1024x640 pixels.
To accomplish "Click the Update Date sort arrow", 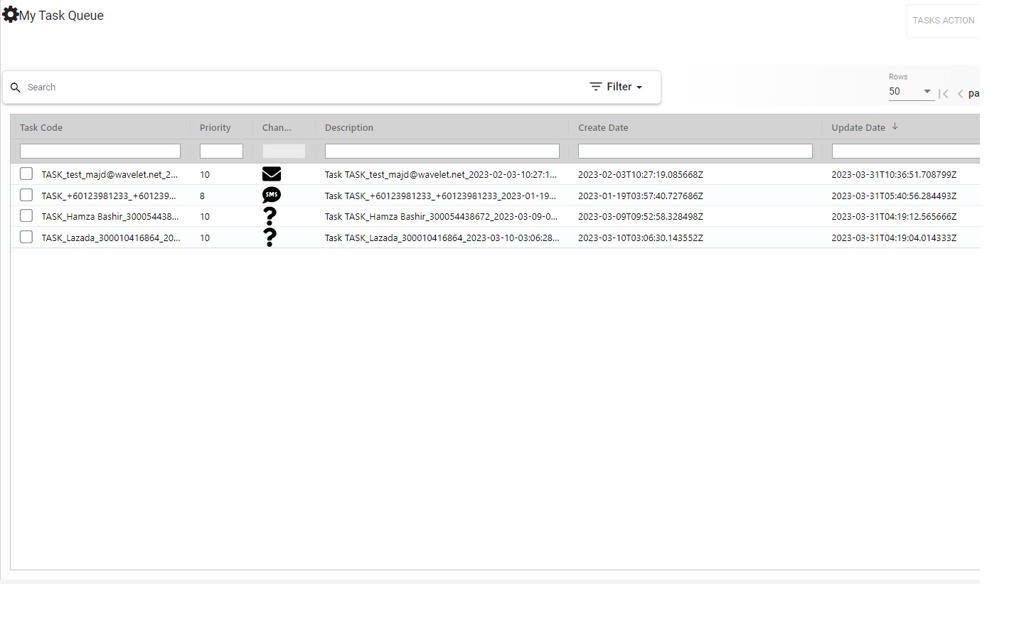I will (x=895, y=127).
